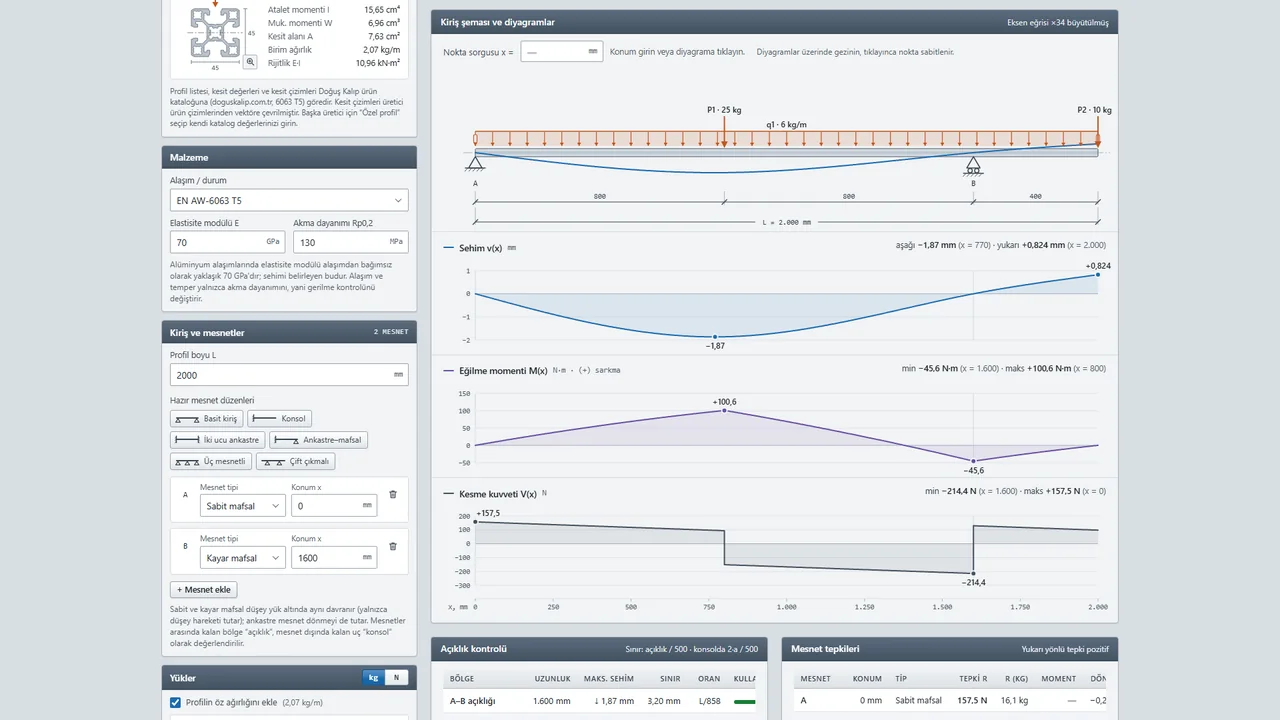
Task: Open support B Mesnet tipi dropdown
Action: 243,558
